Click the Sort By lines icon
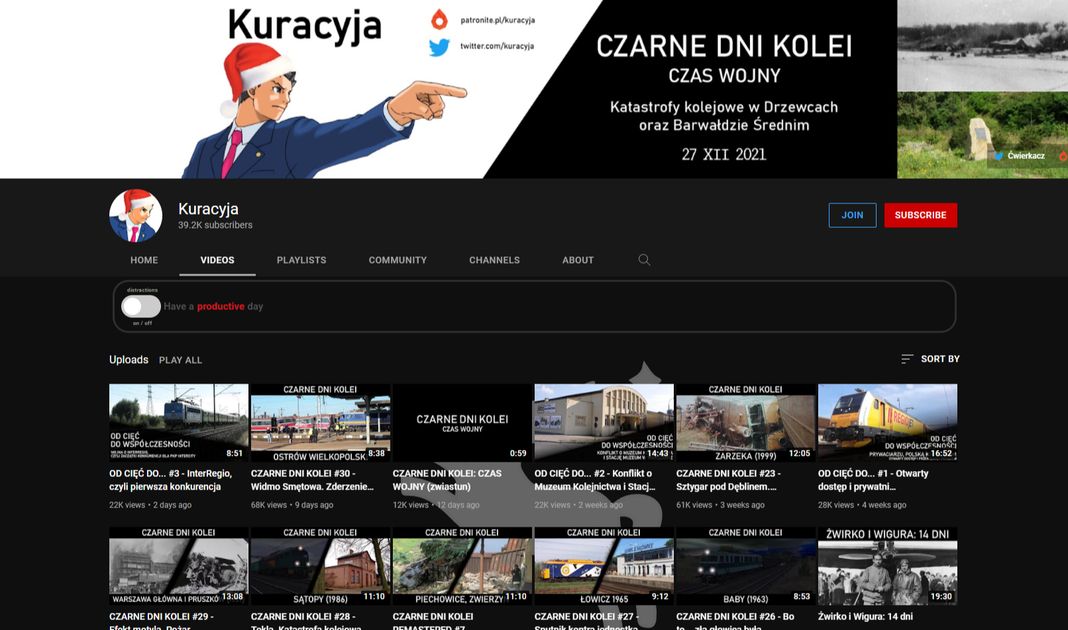This screenshot has width=1068, height=630. [x=907, y=359]
